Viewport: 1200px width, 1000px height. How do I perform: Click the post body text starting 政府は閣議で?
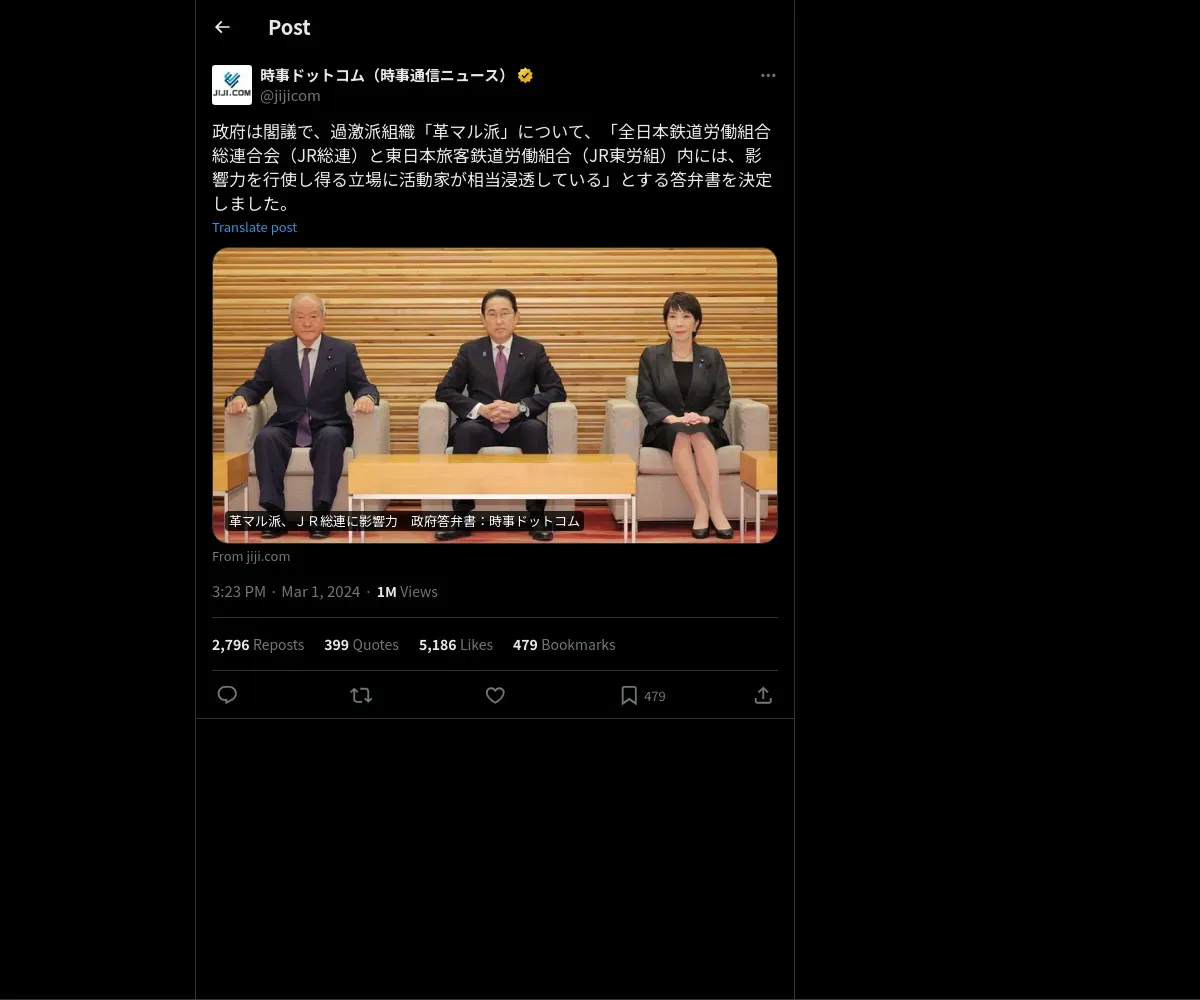[492, 167]
